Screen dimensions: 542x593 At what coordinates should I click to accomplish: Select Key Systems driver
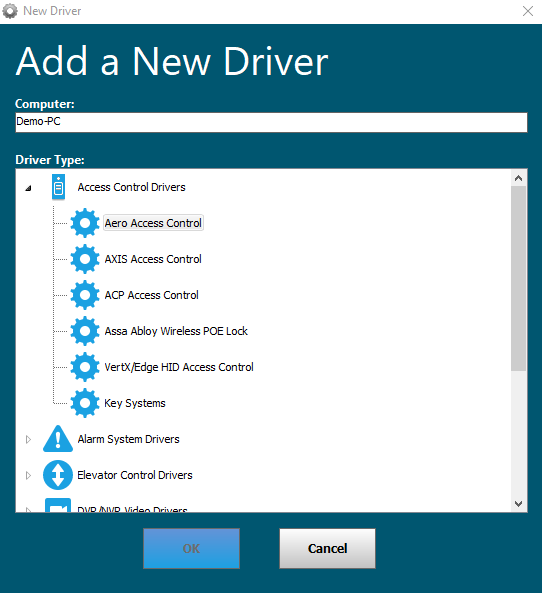(135, 403)
